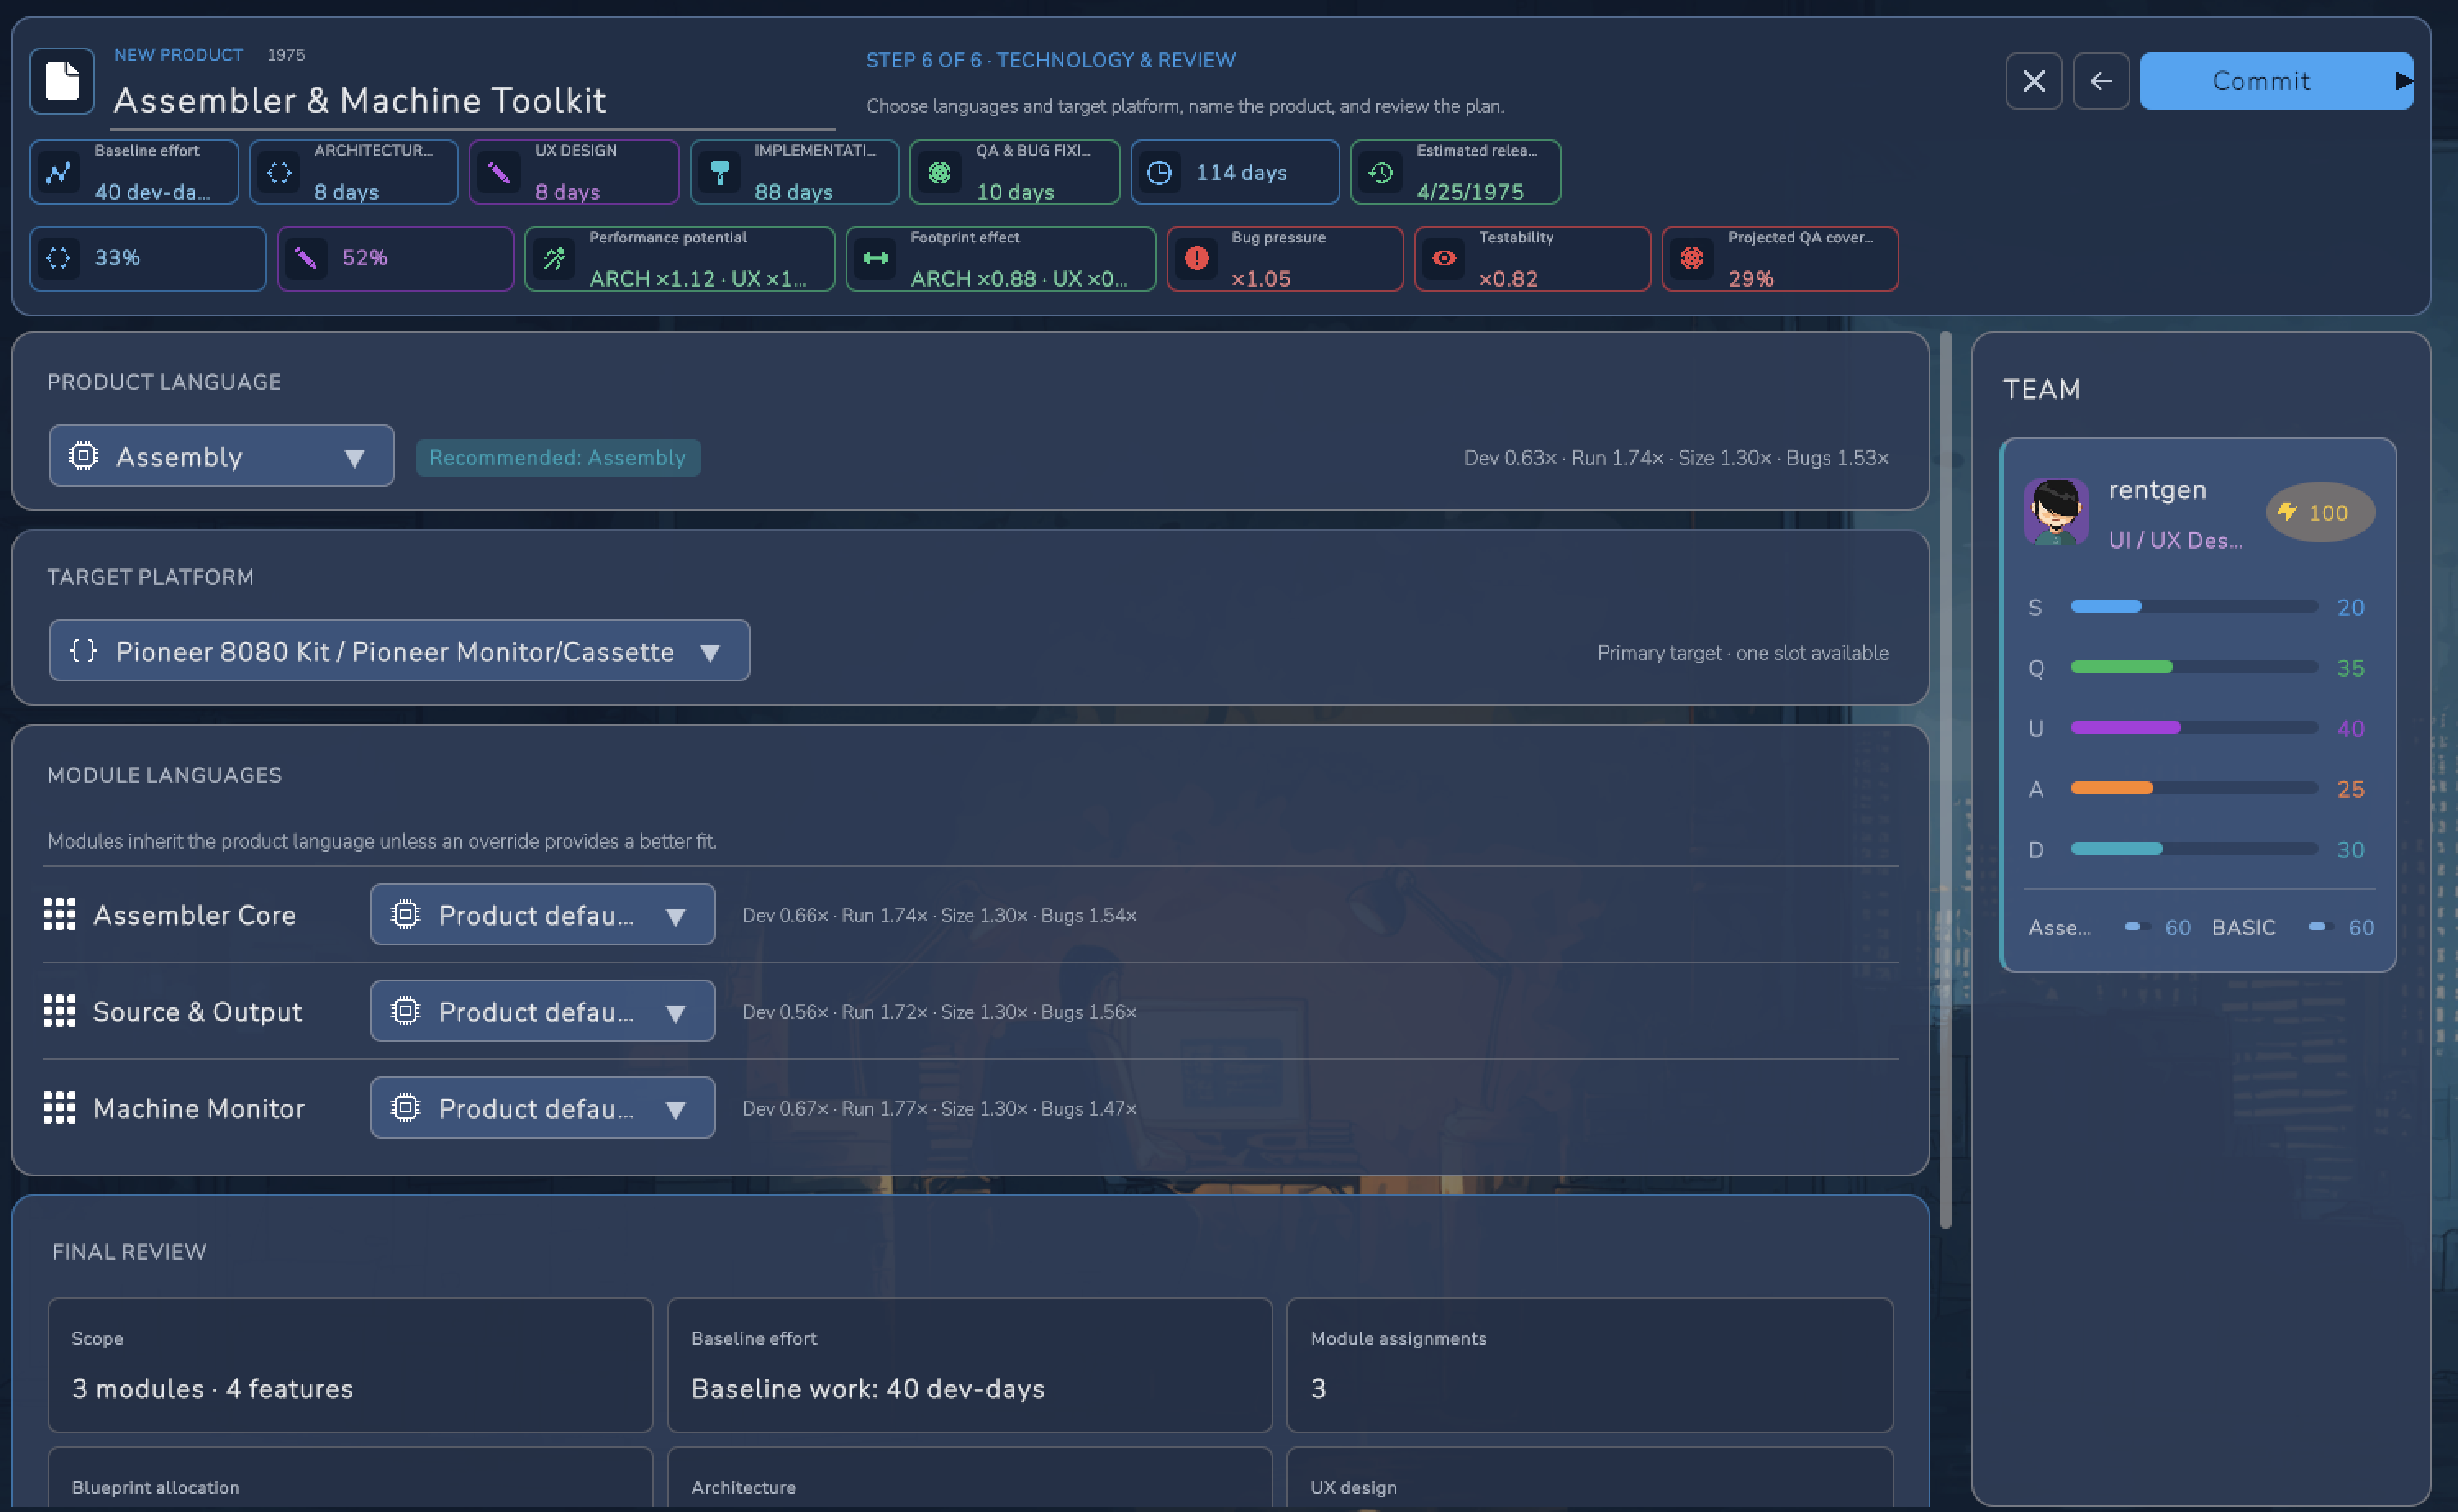
Task: Click the UX design review card
Action: pyautogui.click(x=1590, y=1478)
